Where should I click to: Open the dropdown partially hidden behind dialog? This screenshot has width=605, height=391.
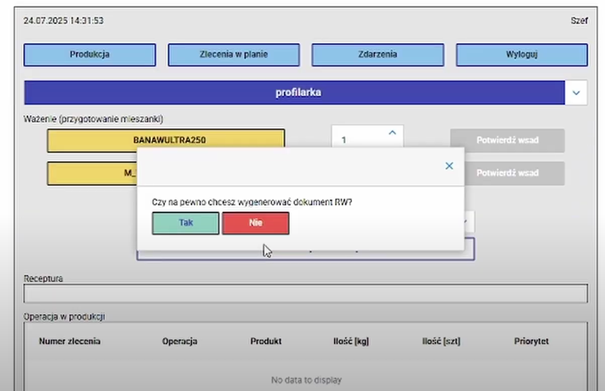(x=469, y=222)
